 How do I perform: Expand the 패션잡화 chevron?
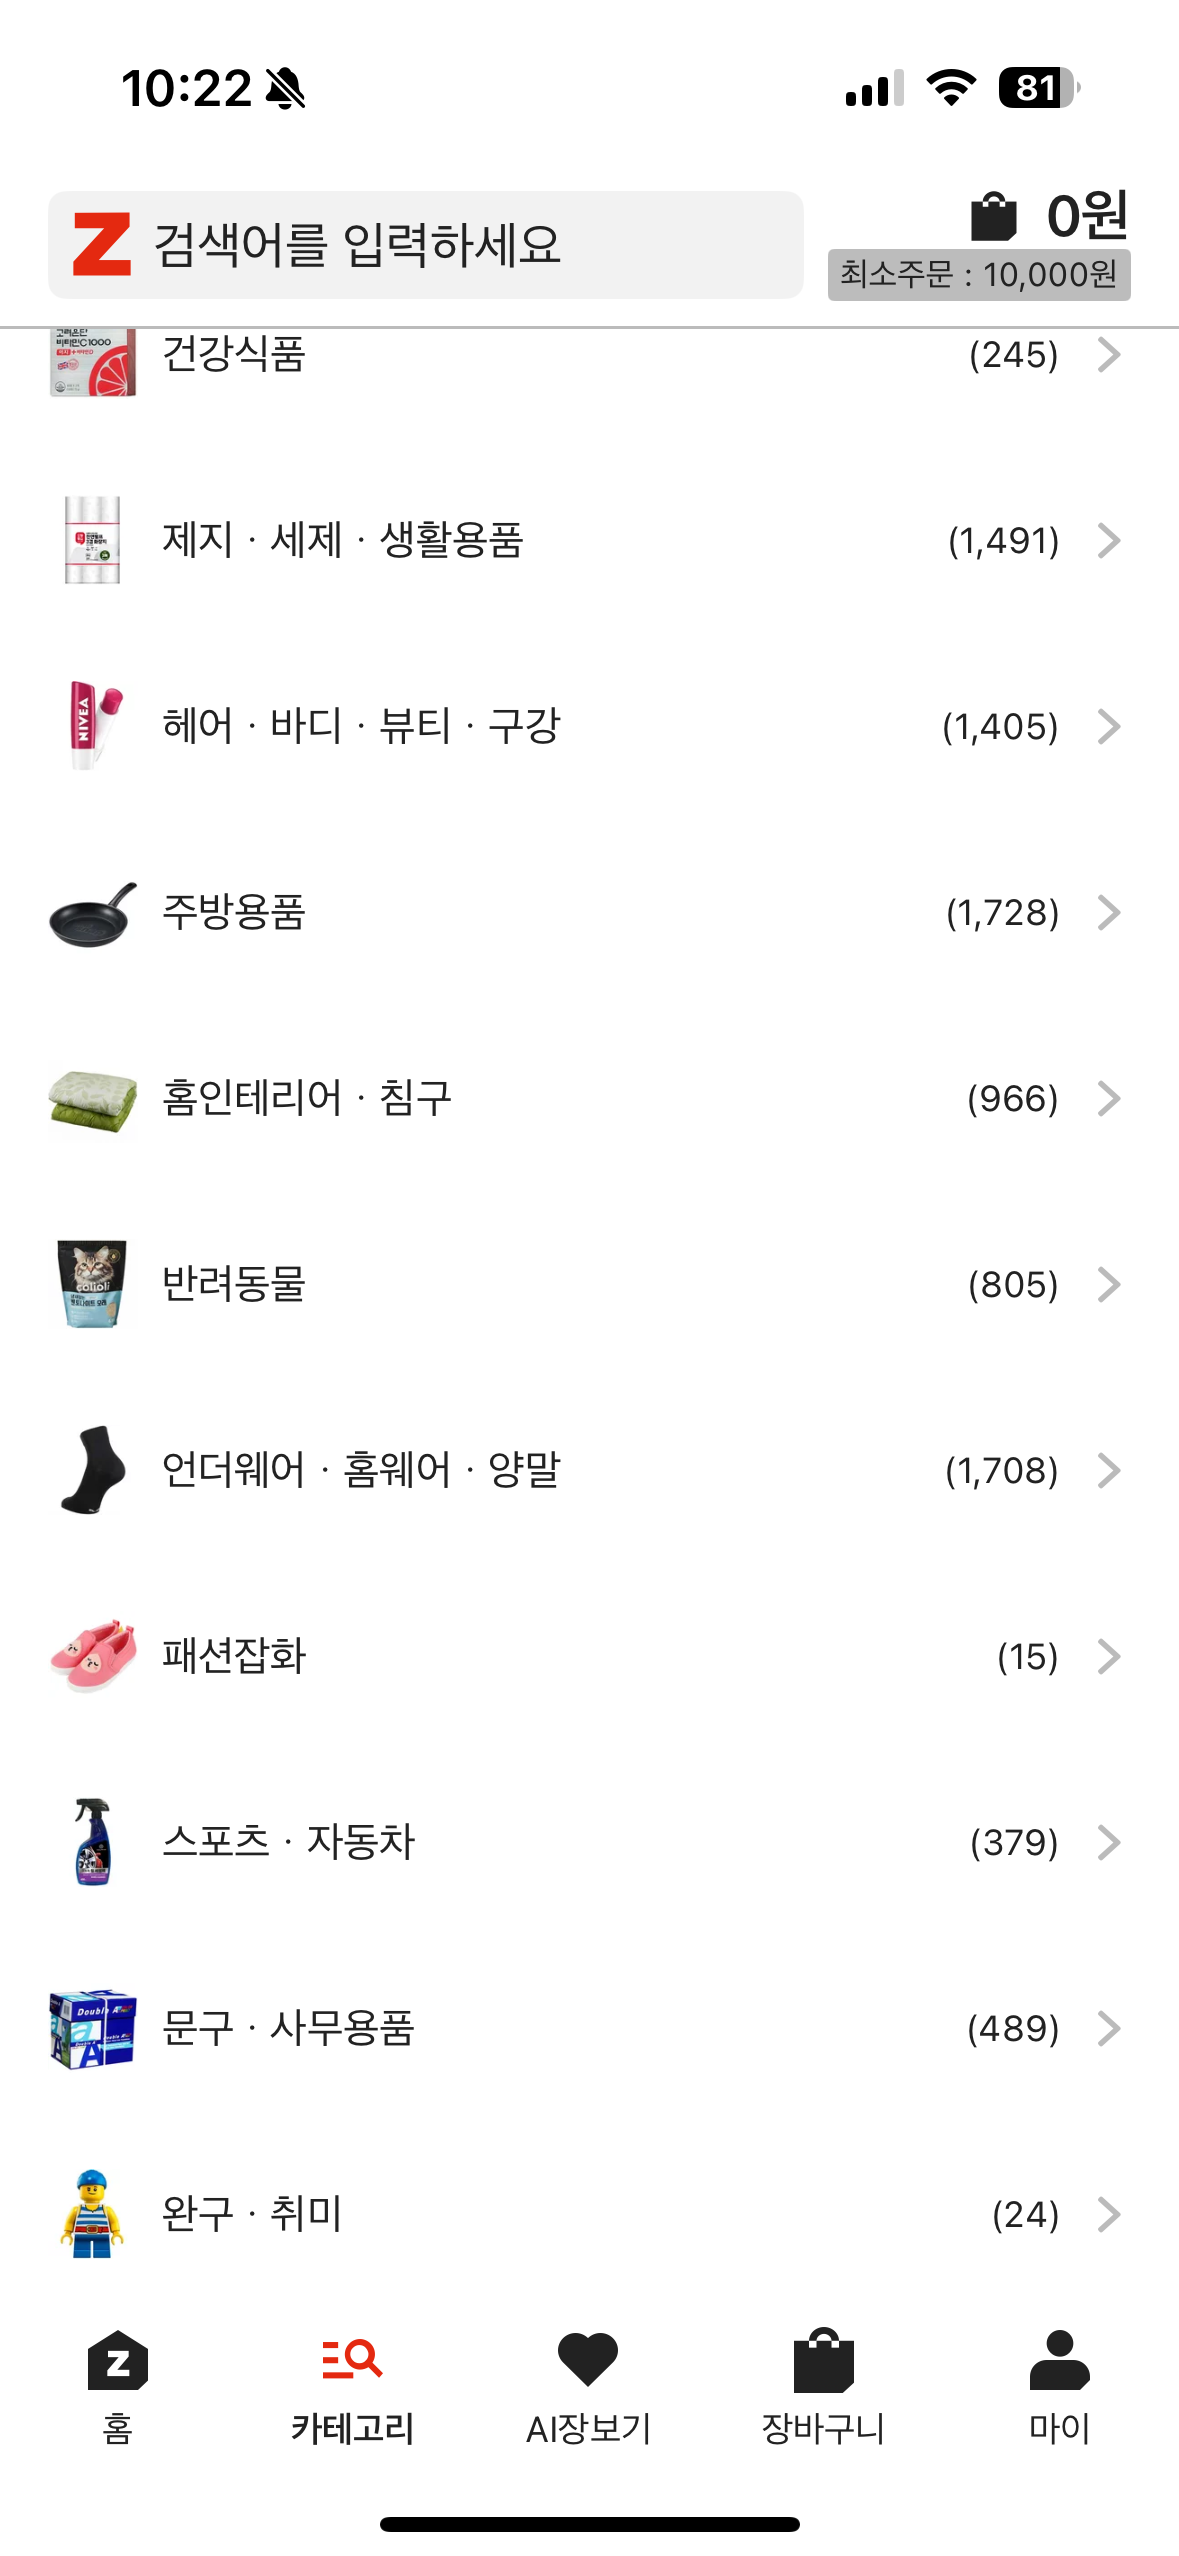(1108, 1657)
